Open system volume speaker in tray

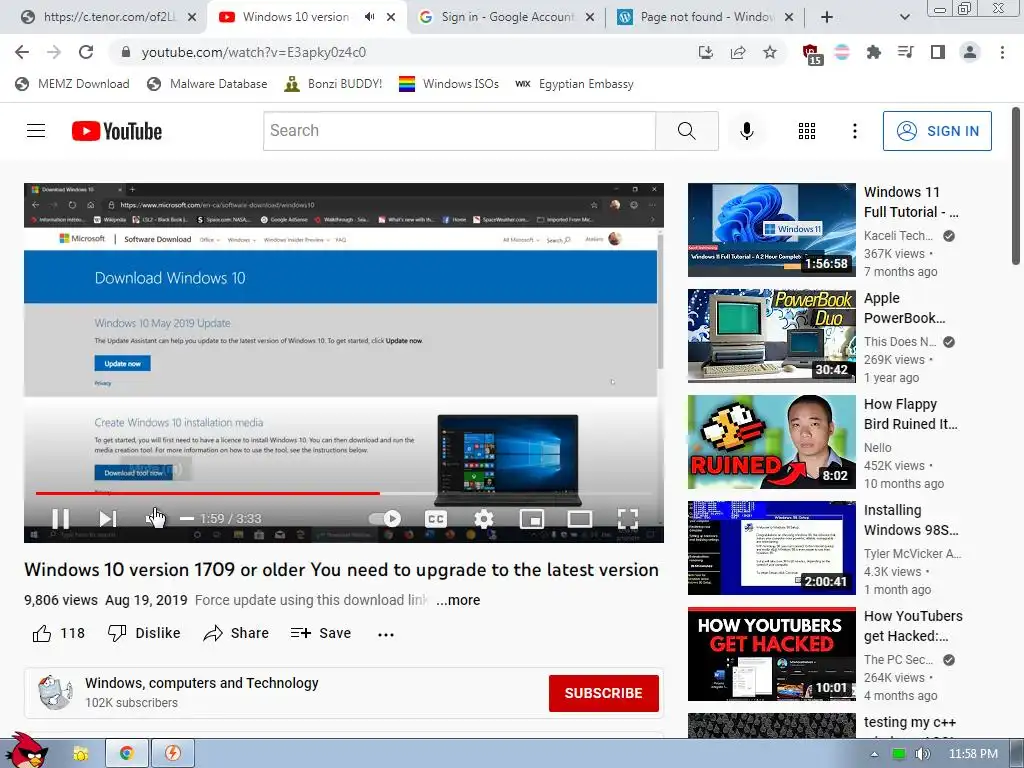click(x=923, y=754)
